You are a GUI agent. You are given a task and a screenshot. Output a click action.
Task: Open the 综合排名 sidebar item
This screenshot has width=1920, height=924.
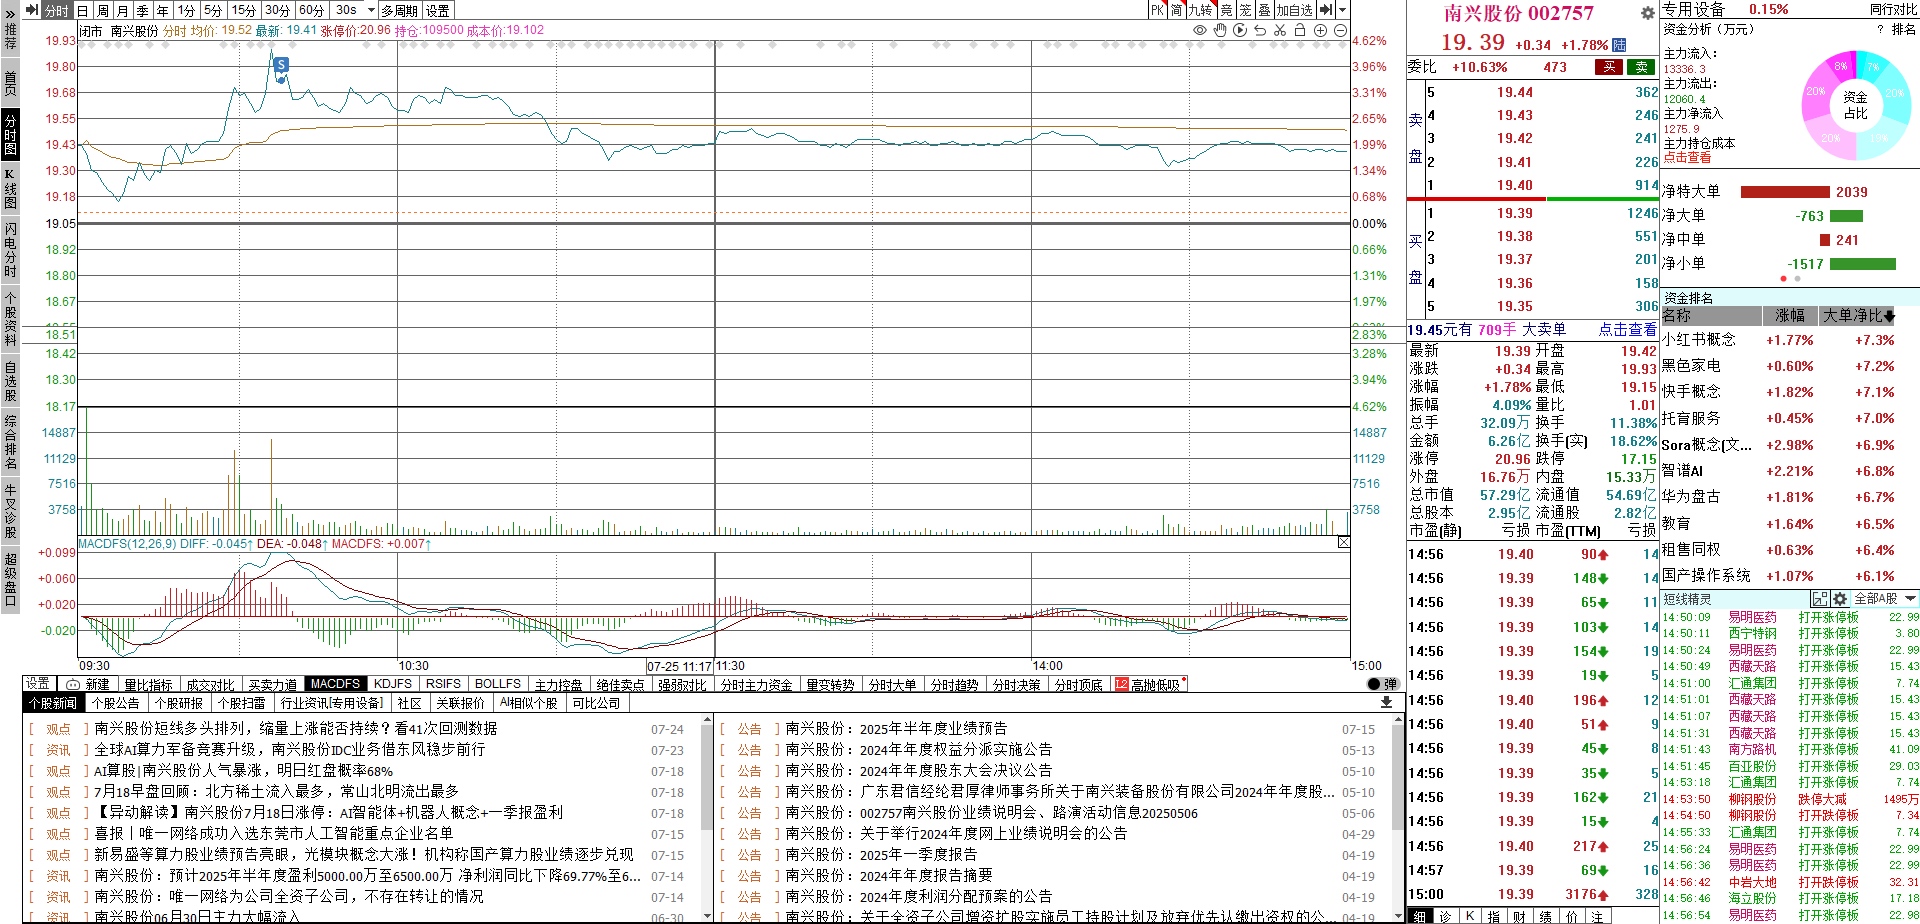[x=10, y=441]
